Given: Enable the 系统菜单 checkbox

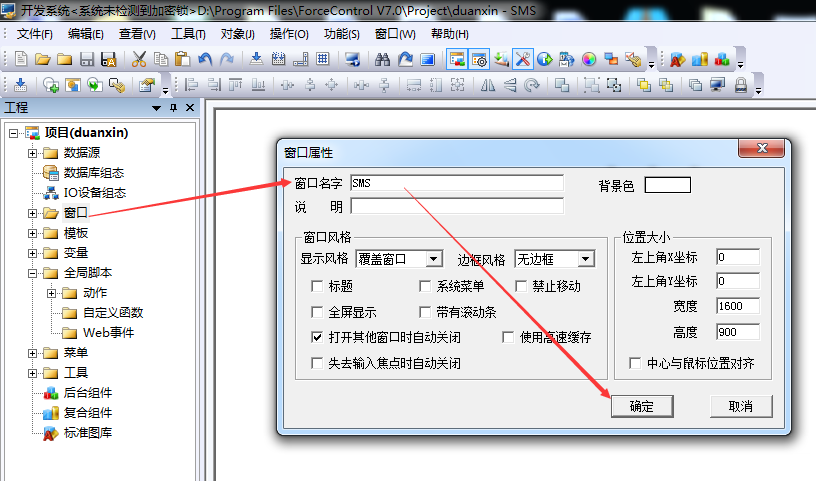Looking at the screenshot, I should click(x=425, y=286).
